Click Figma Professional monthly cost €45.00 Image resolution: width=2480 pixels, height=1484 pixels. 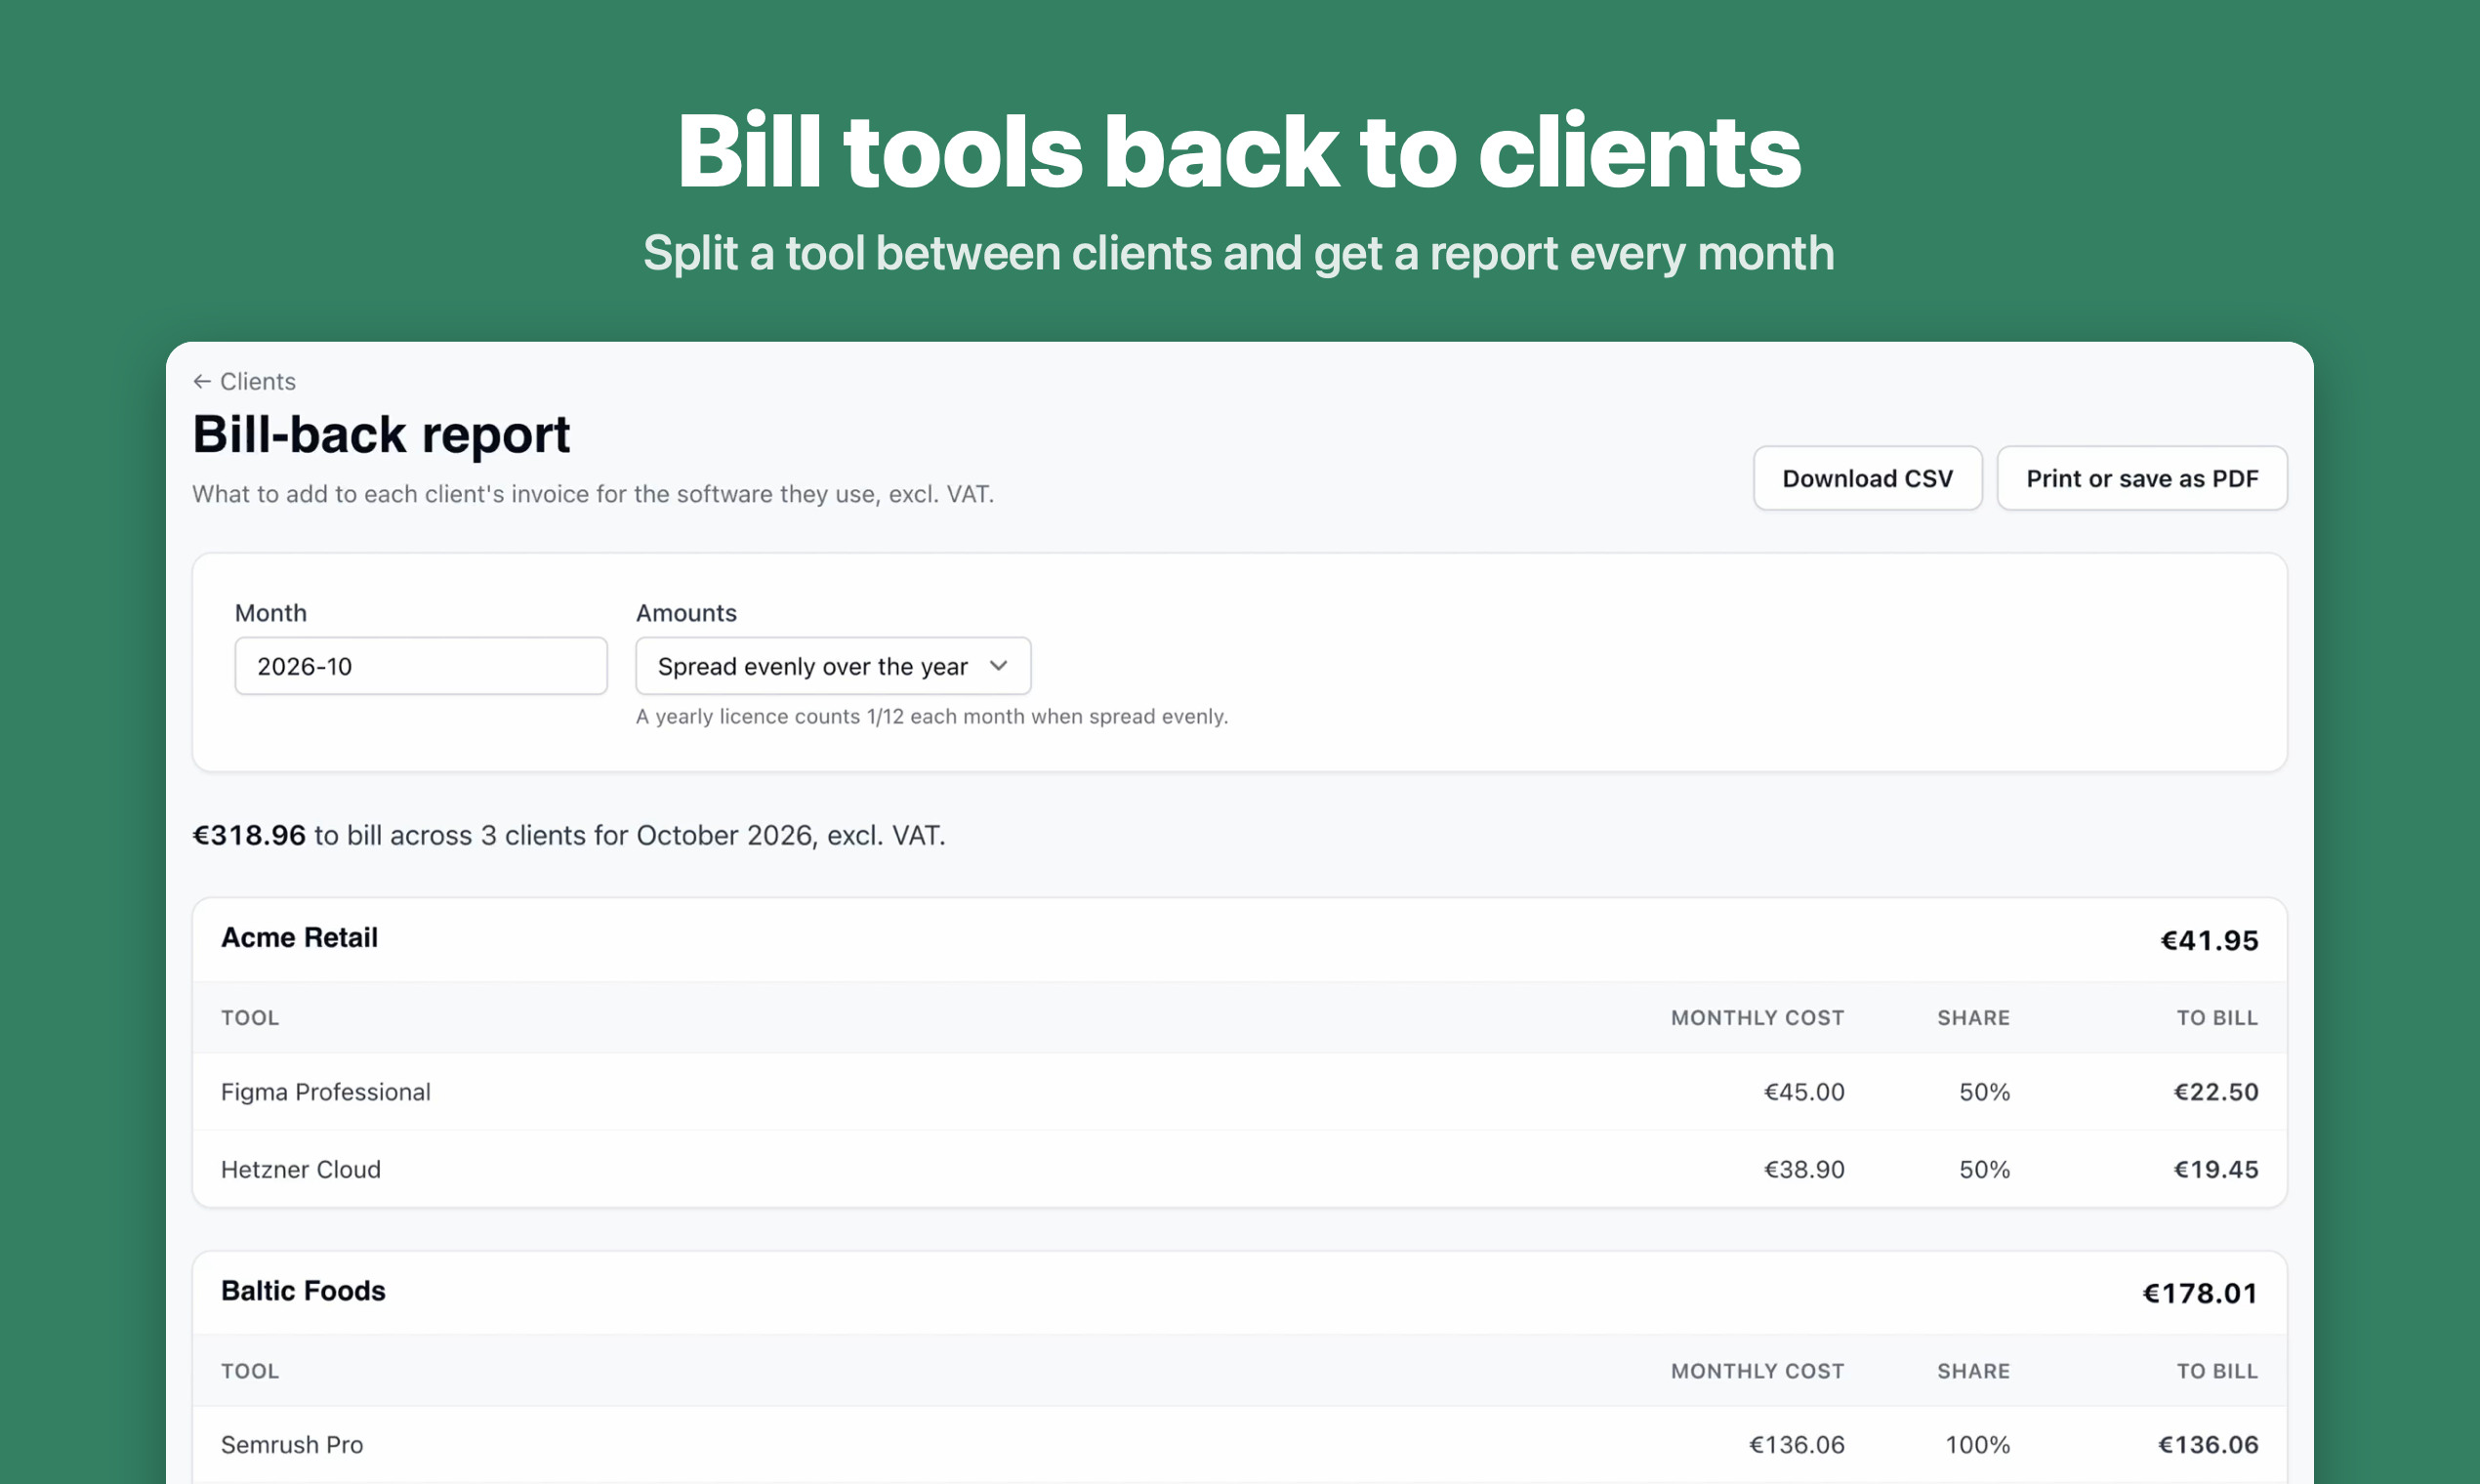point(1804,1092)
